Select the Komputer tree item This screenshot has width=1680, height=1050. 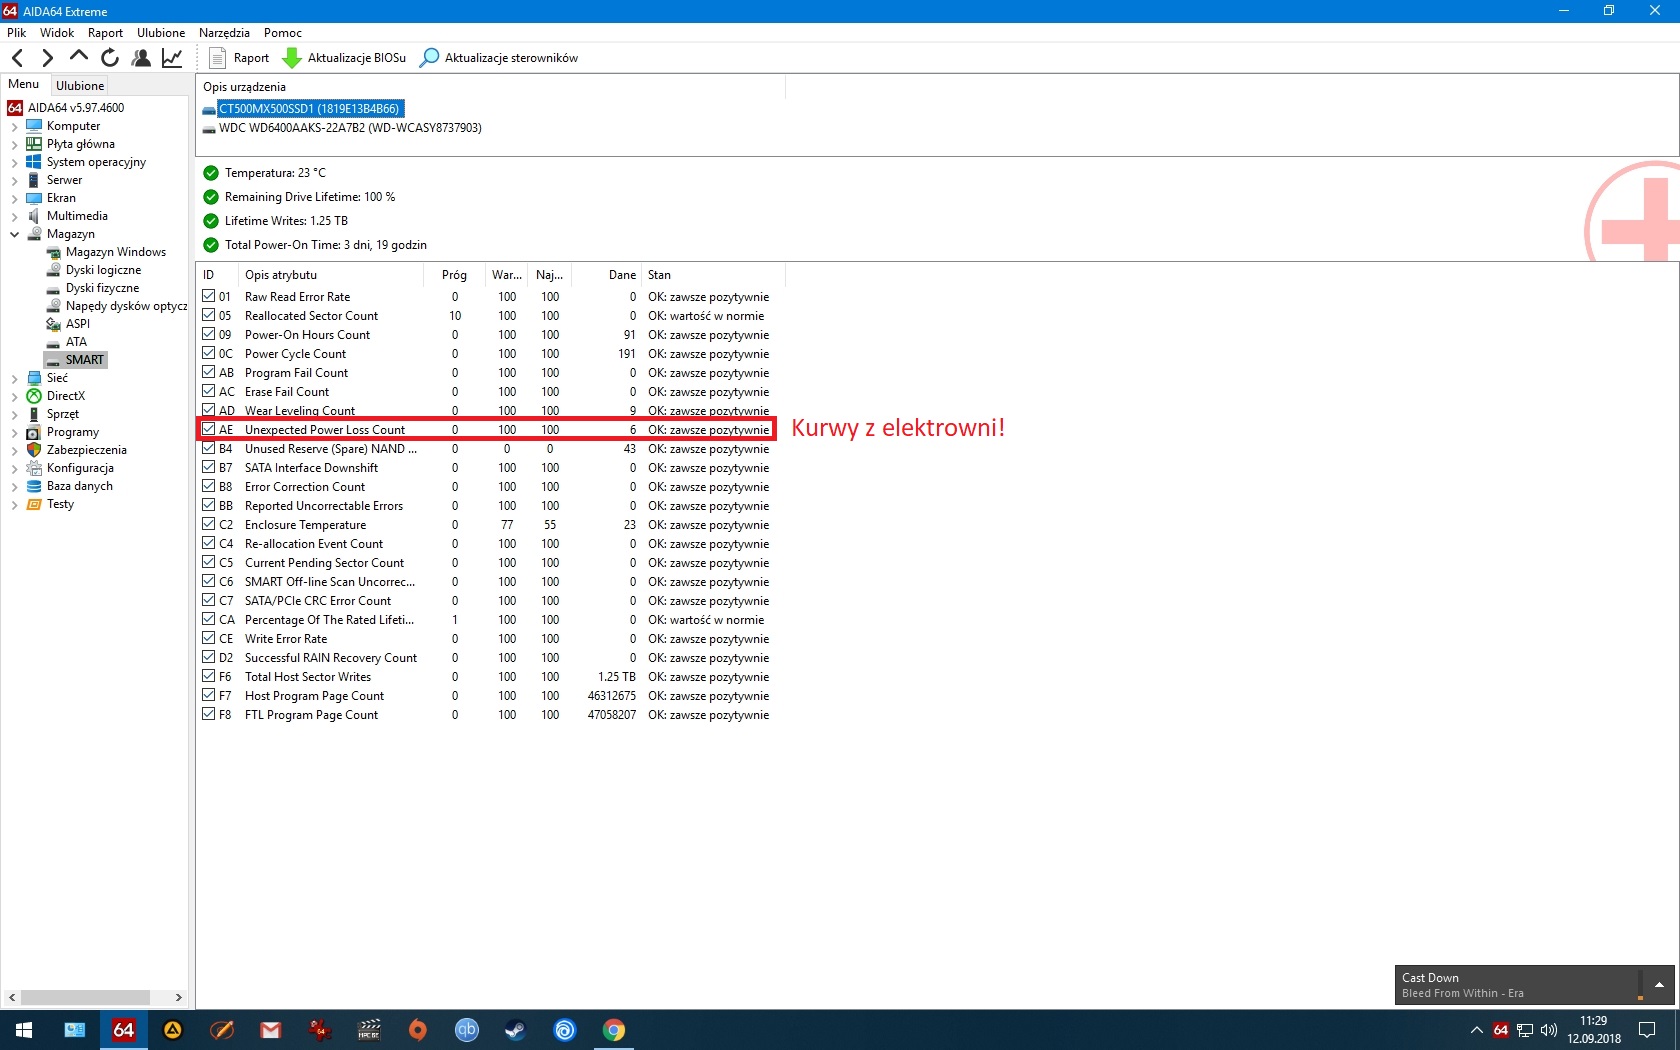coord(73,126)
